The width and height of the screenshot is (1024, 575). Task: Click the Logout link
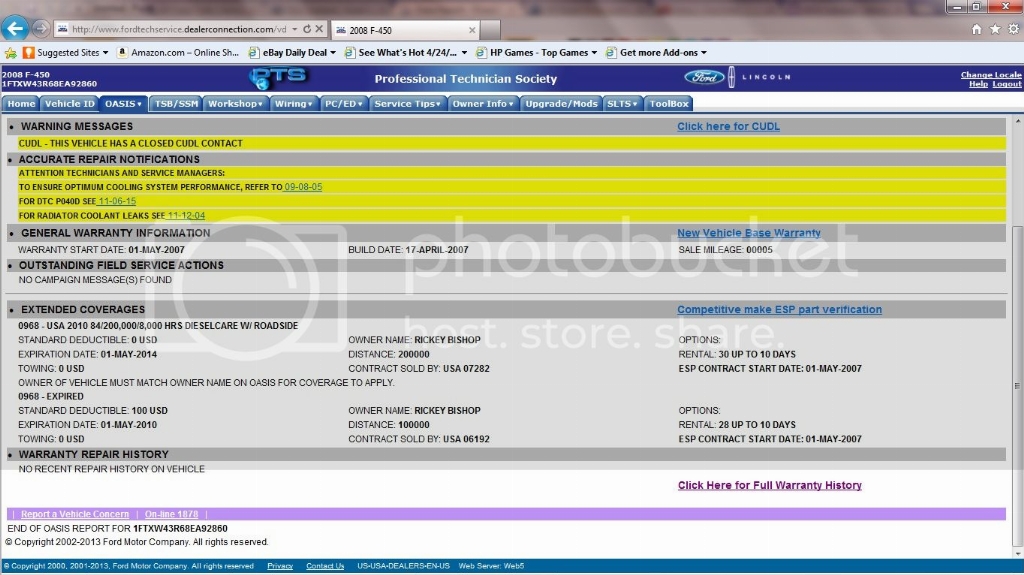pos(1006,84)
